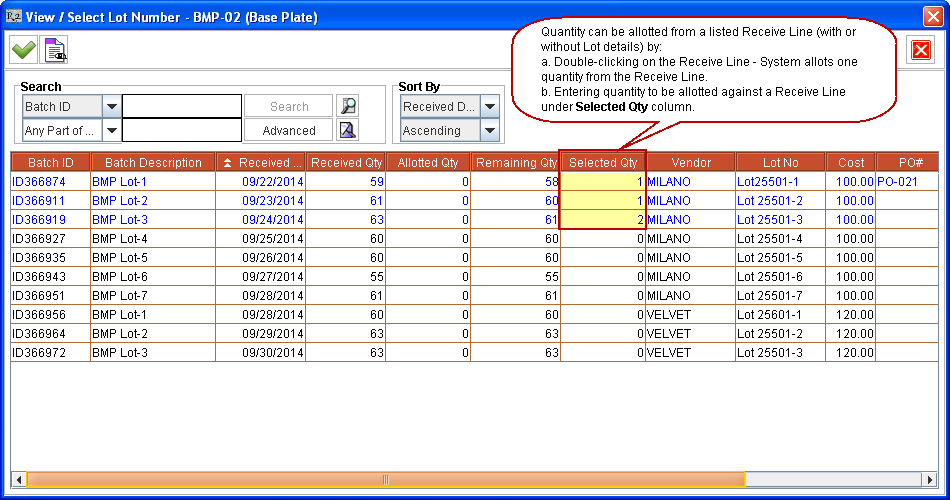This screenshot has width=950, height=500.
Task: Click the right arrow of the horizontal scrollbar
Action: pos(930,479)
